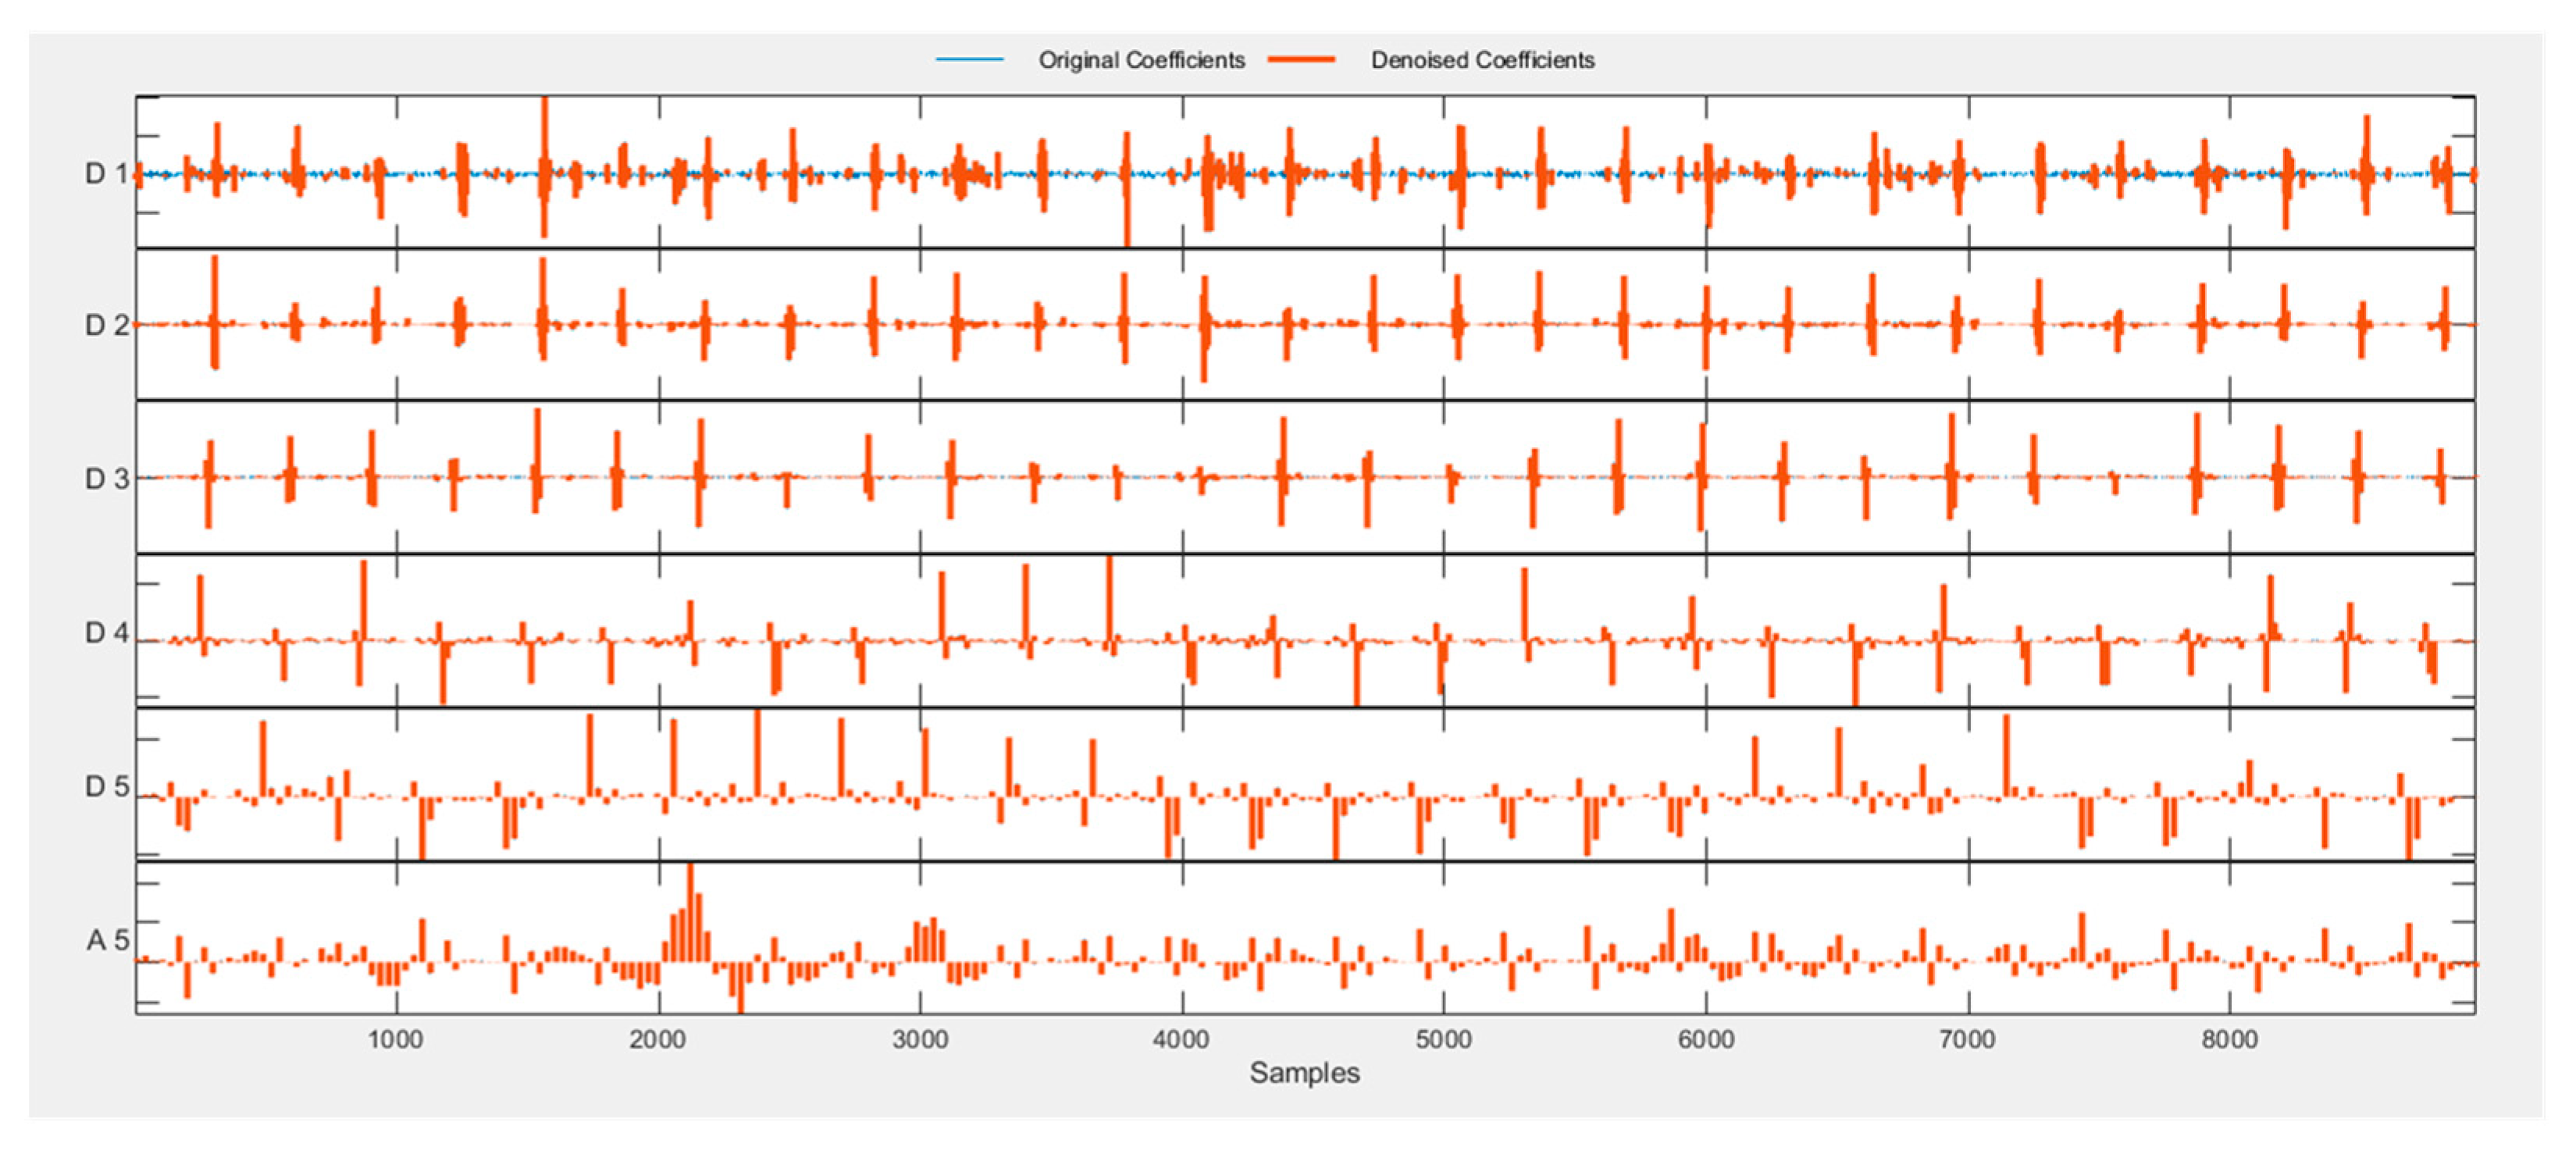Click the 3000 x-axis tick label
This screenshot has height=1150, width=2576.
tap(920, 1040)
